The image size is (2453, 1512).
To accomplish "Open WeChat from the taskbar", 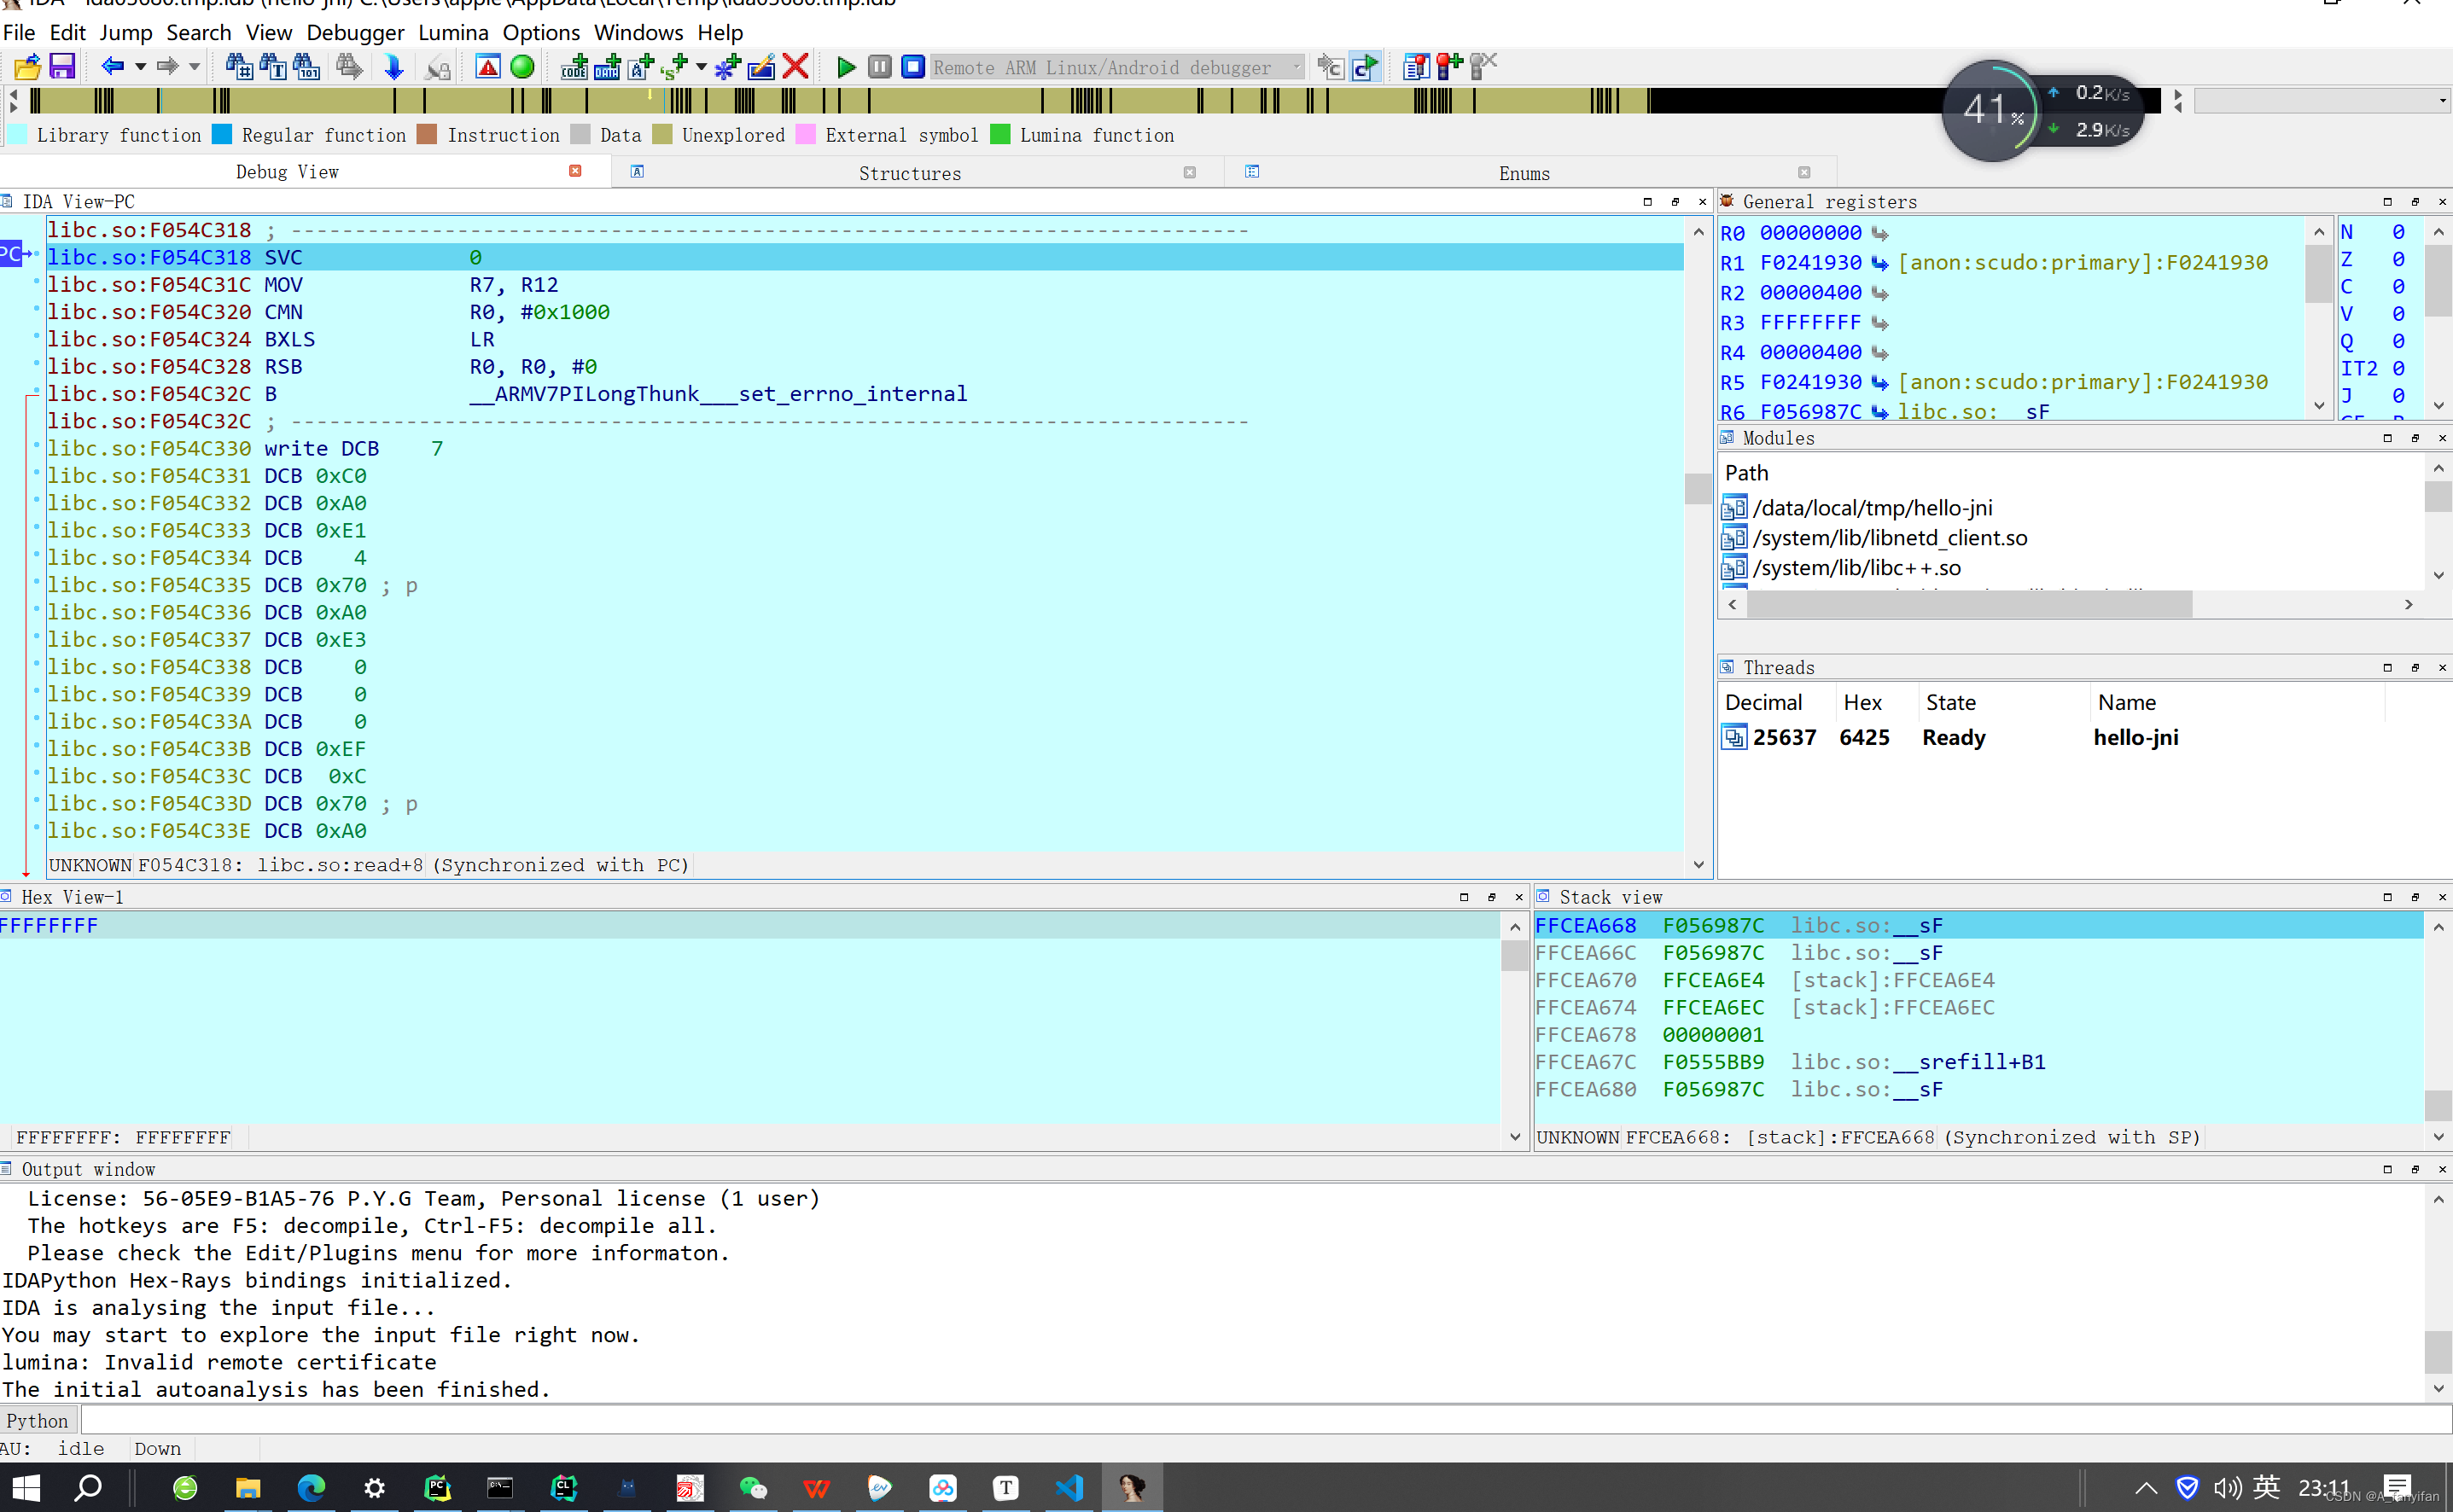I will (x=753, y=1488).
